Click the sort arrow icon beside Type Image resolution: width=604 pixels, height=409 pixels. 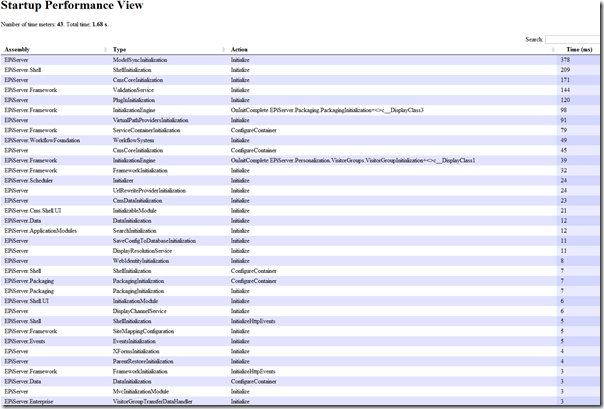pyautogui.click(x=223, y=50)
